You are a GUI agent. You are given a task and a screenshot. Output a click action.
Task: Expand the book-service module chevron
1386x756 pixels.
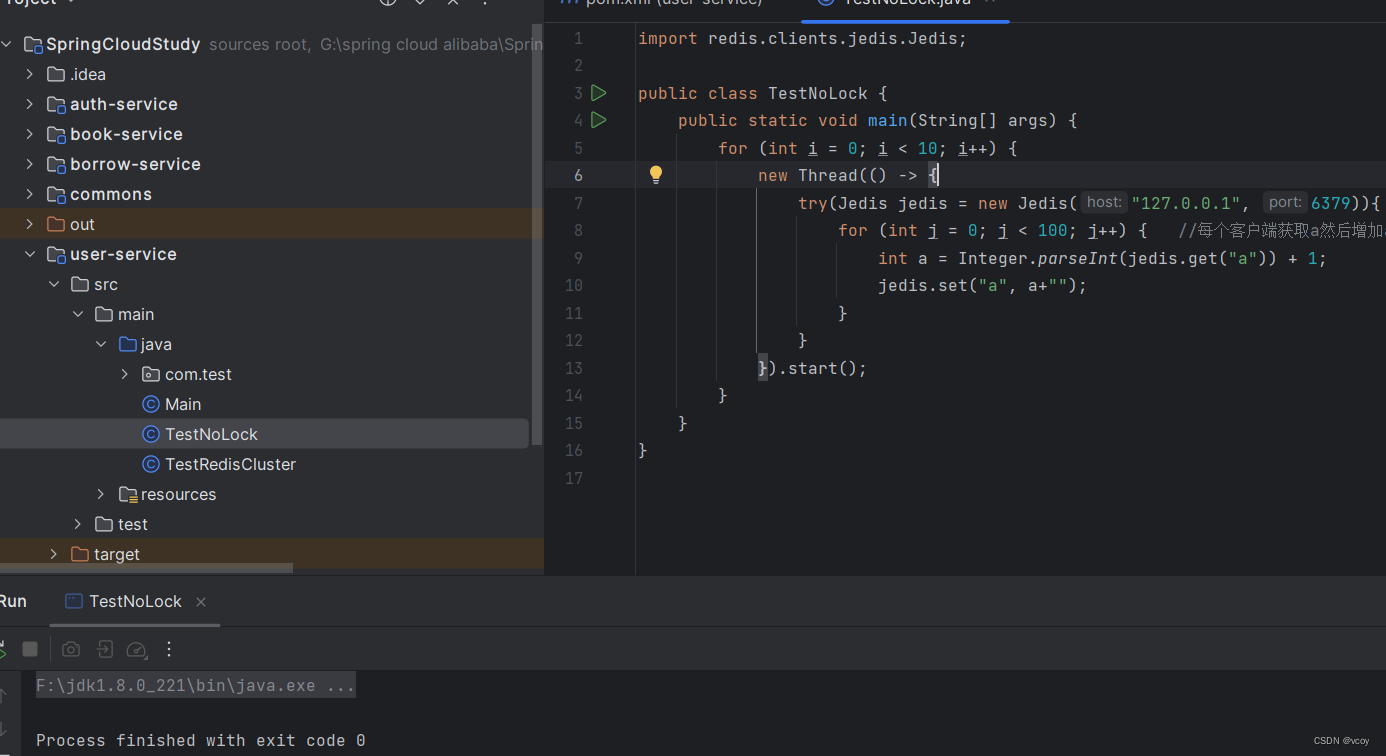(x=30, y=134)
